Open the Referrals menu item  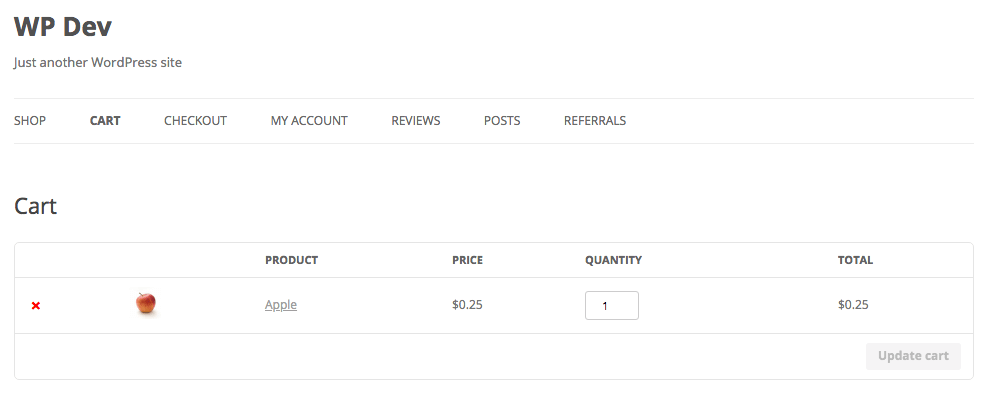595,121
